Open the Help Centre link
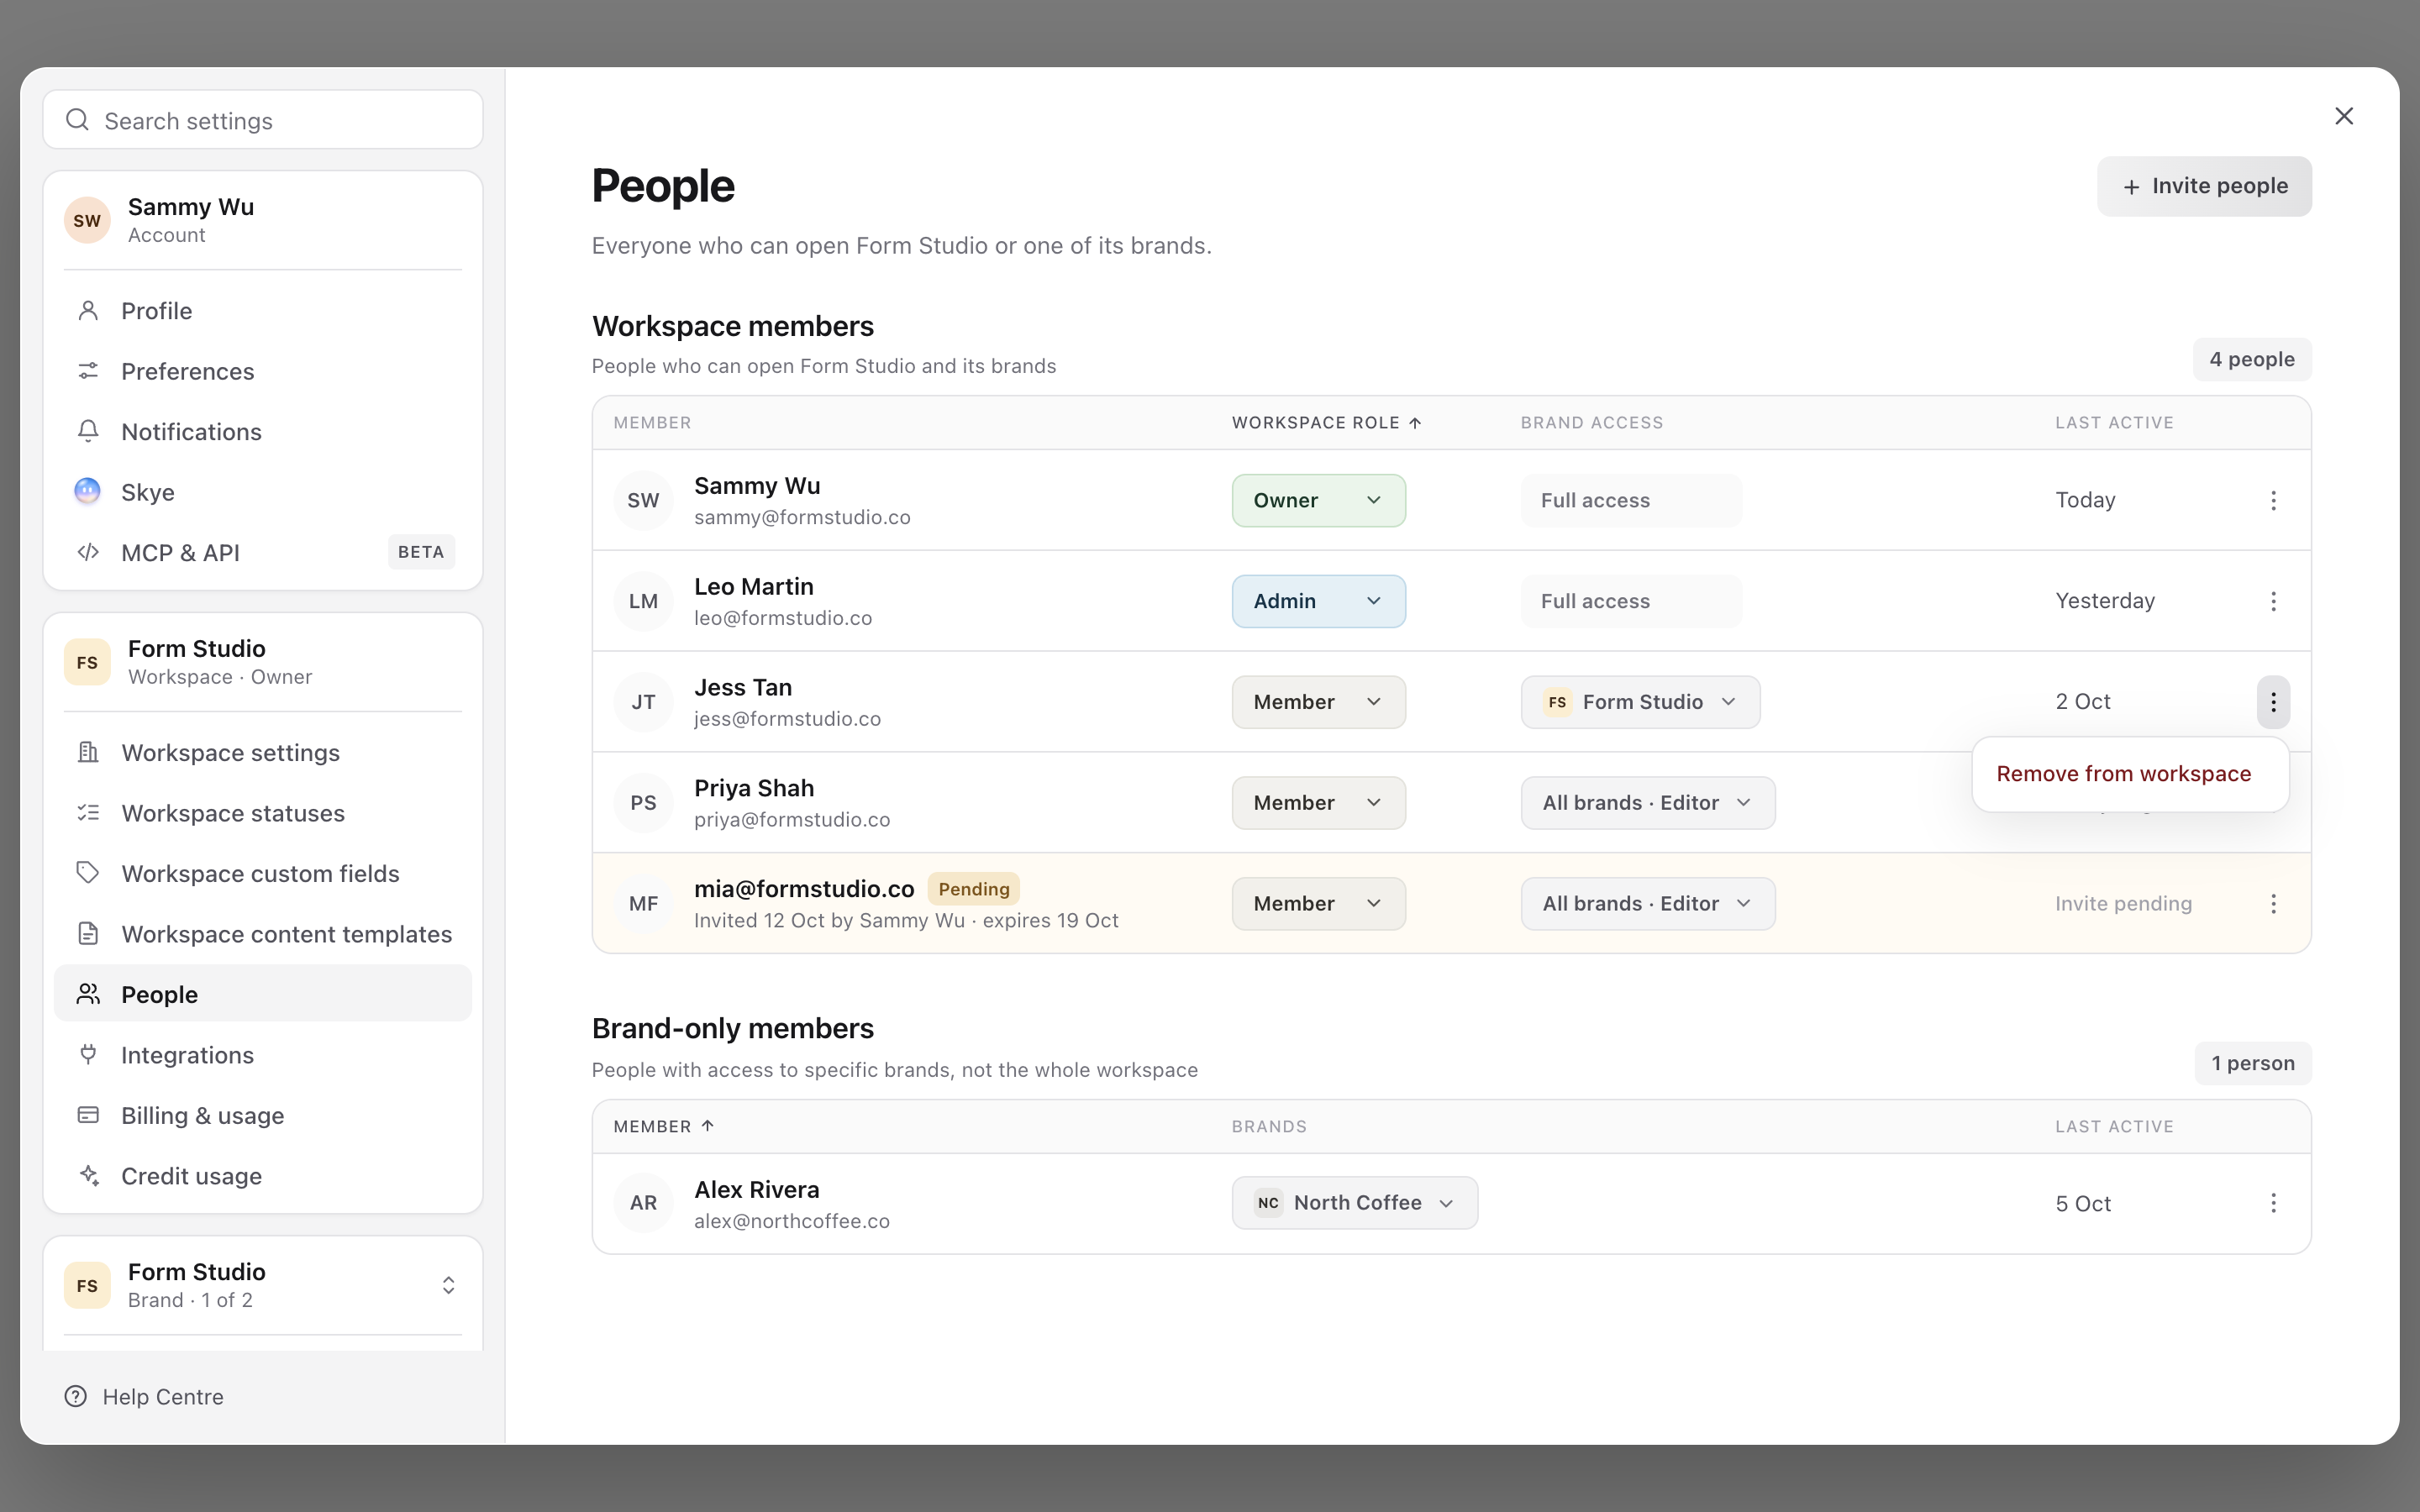 pyautogui.click(x=144, y=1397)
